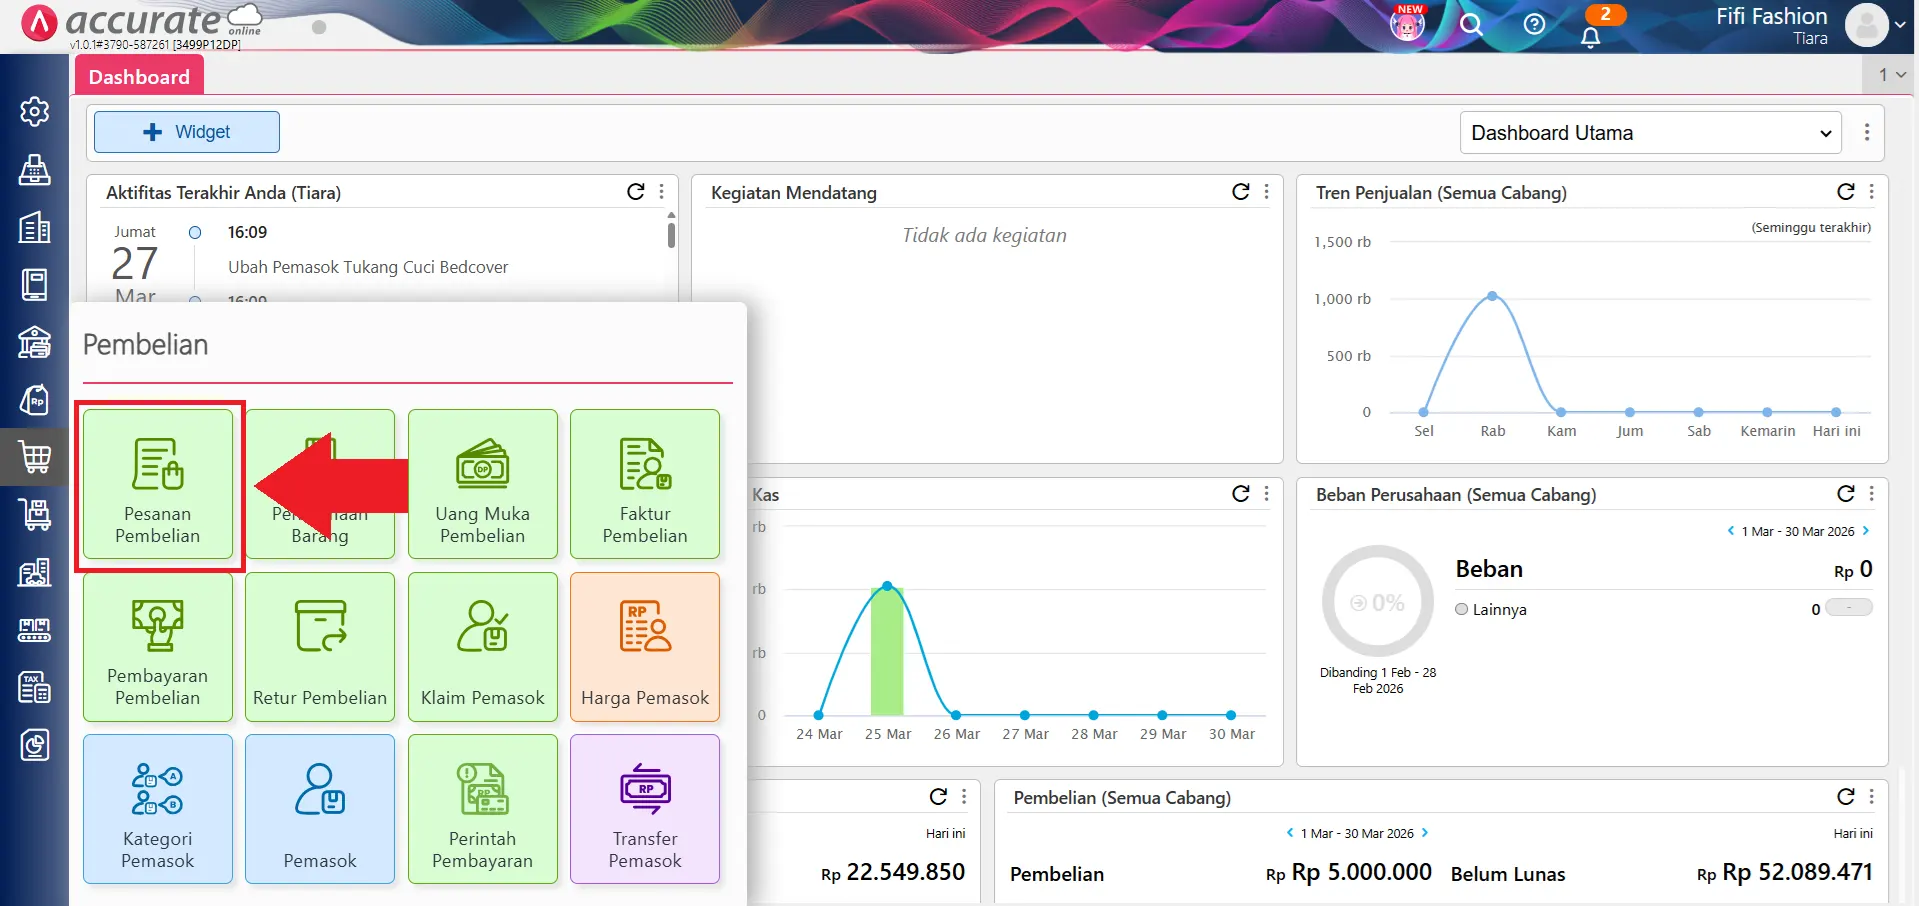Go to next period in Beban Perusahaan
1919x906 pixels.
(x=1866, y=531)
